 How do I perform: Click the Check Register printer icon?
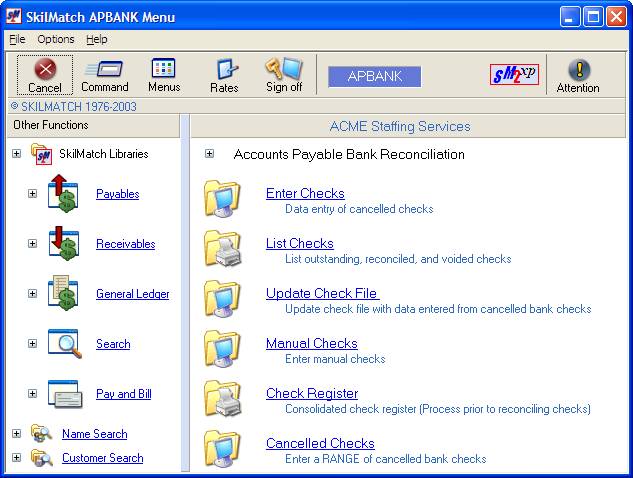[x=222, y=399]
